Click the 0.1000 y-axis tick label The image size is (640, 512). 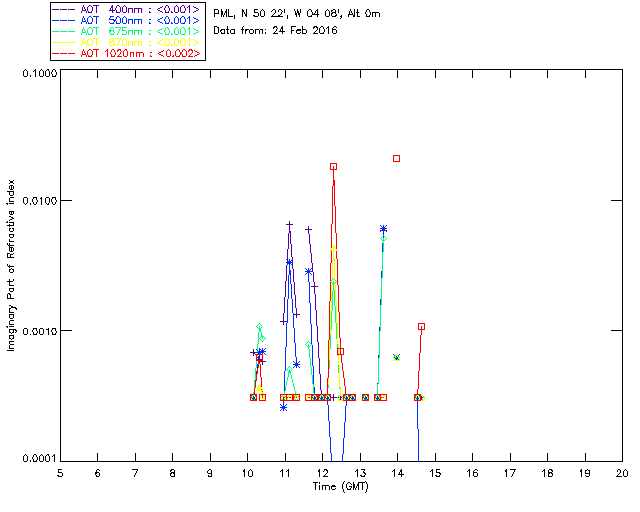click(40, 73)
